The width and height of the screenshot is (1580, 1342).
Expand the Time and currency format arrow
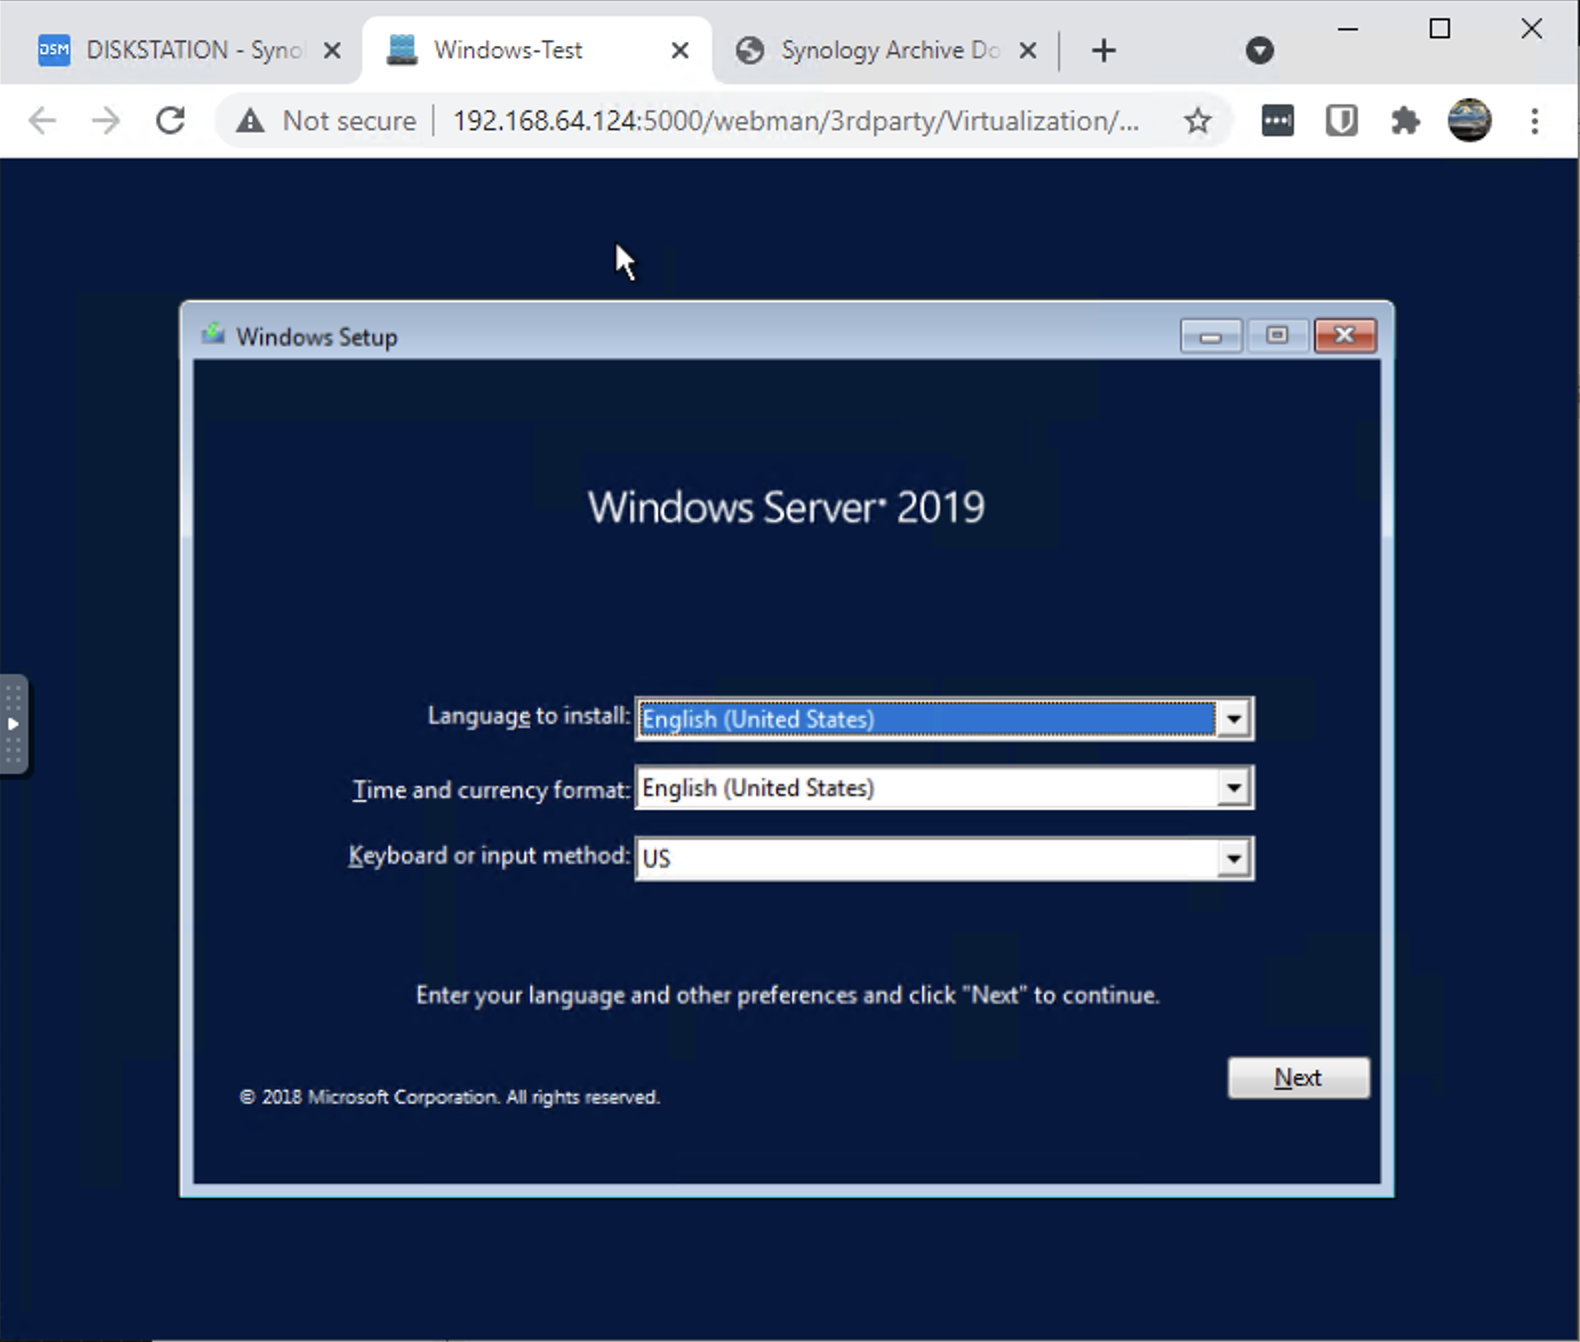coord(1234,788)
